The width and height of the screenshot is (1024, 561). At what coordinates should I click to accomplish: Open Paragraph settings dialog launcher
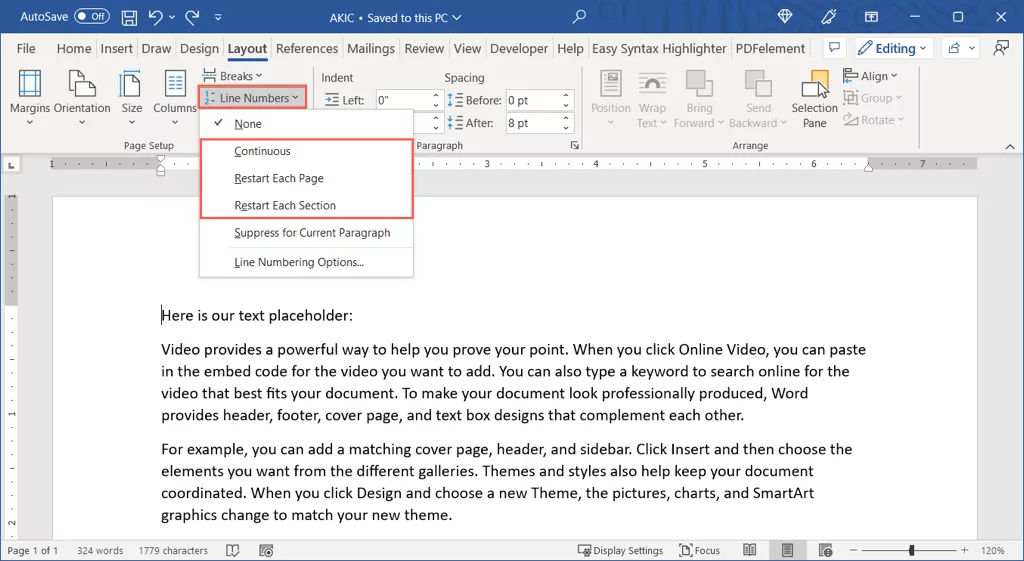coord(574,146)
